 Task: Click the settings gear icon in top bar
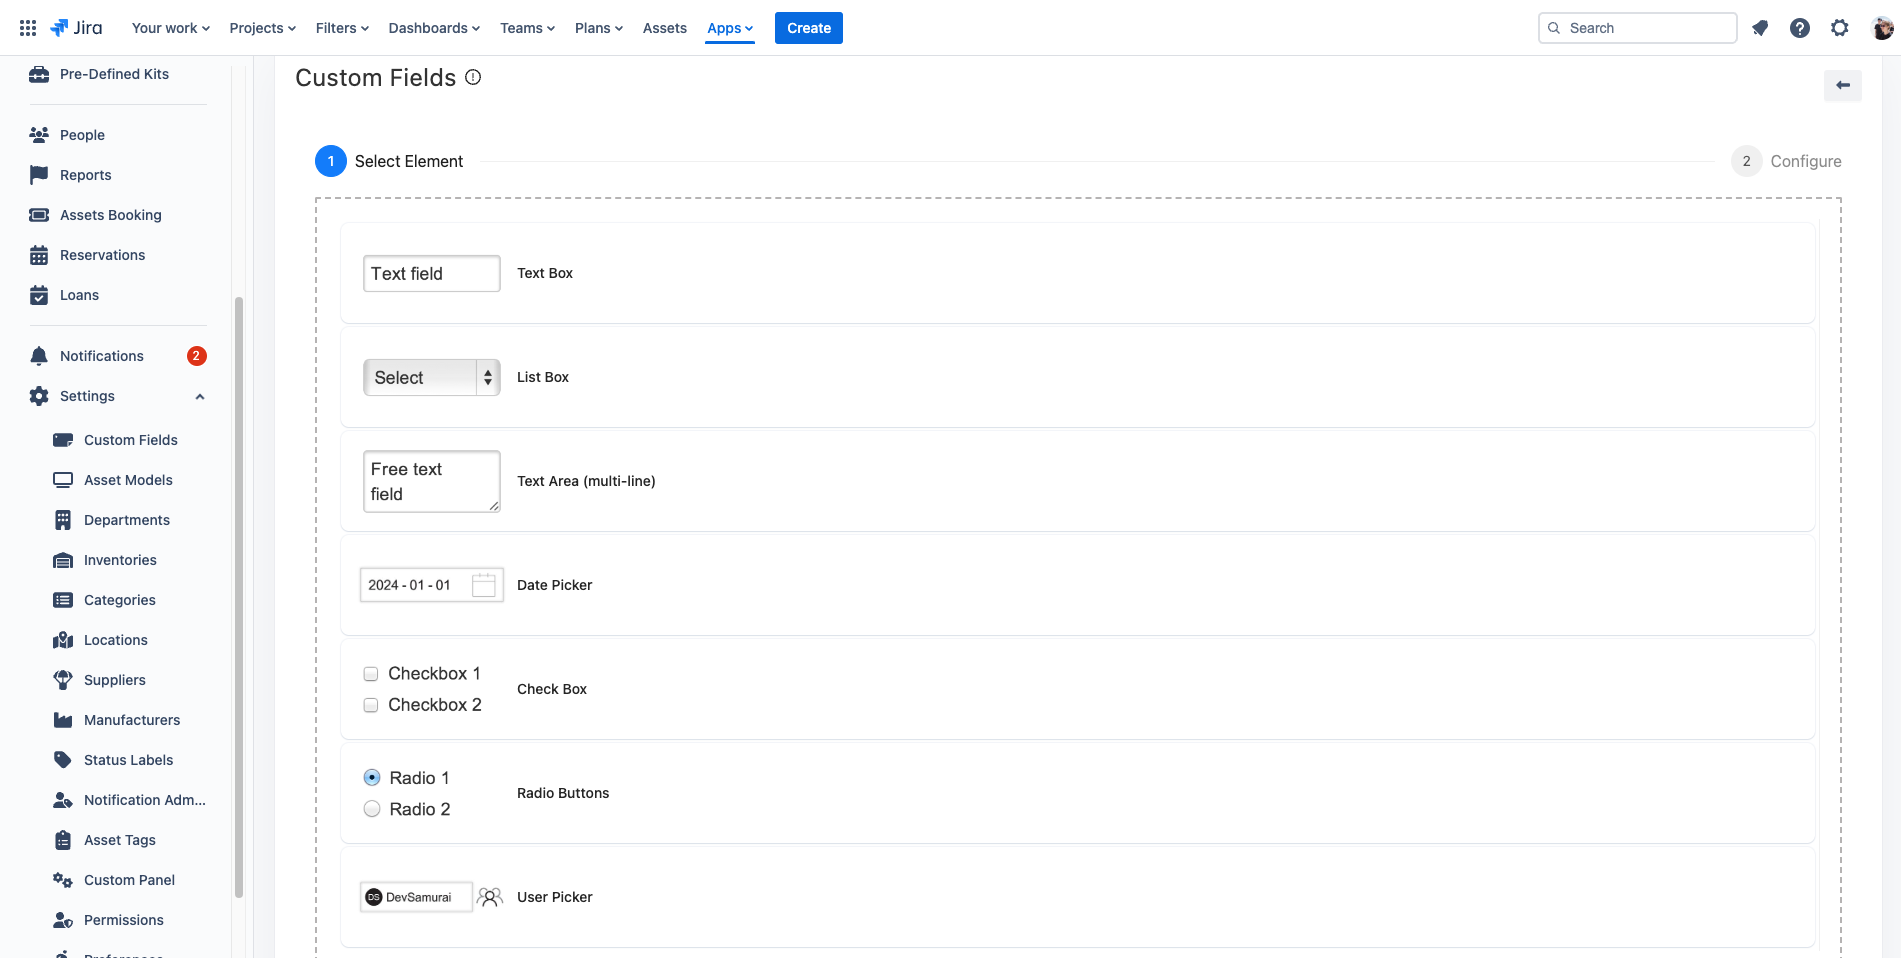click(1839, 28)
